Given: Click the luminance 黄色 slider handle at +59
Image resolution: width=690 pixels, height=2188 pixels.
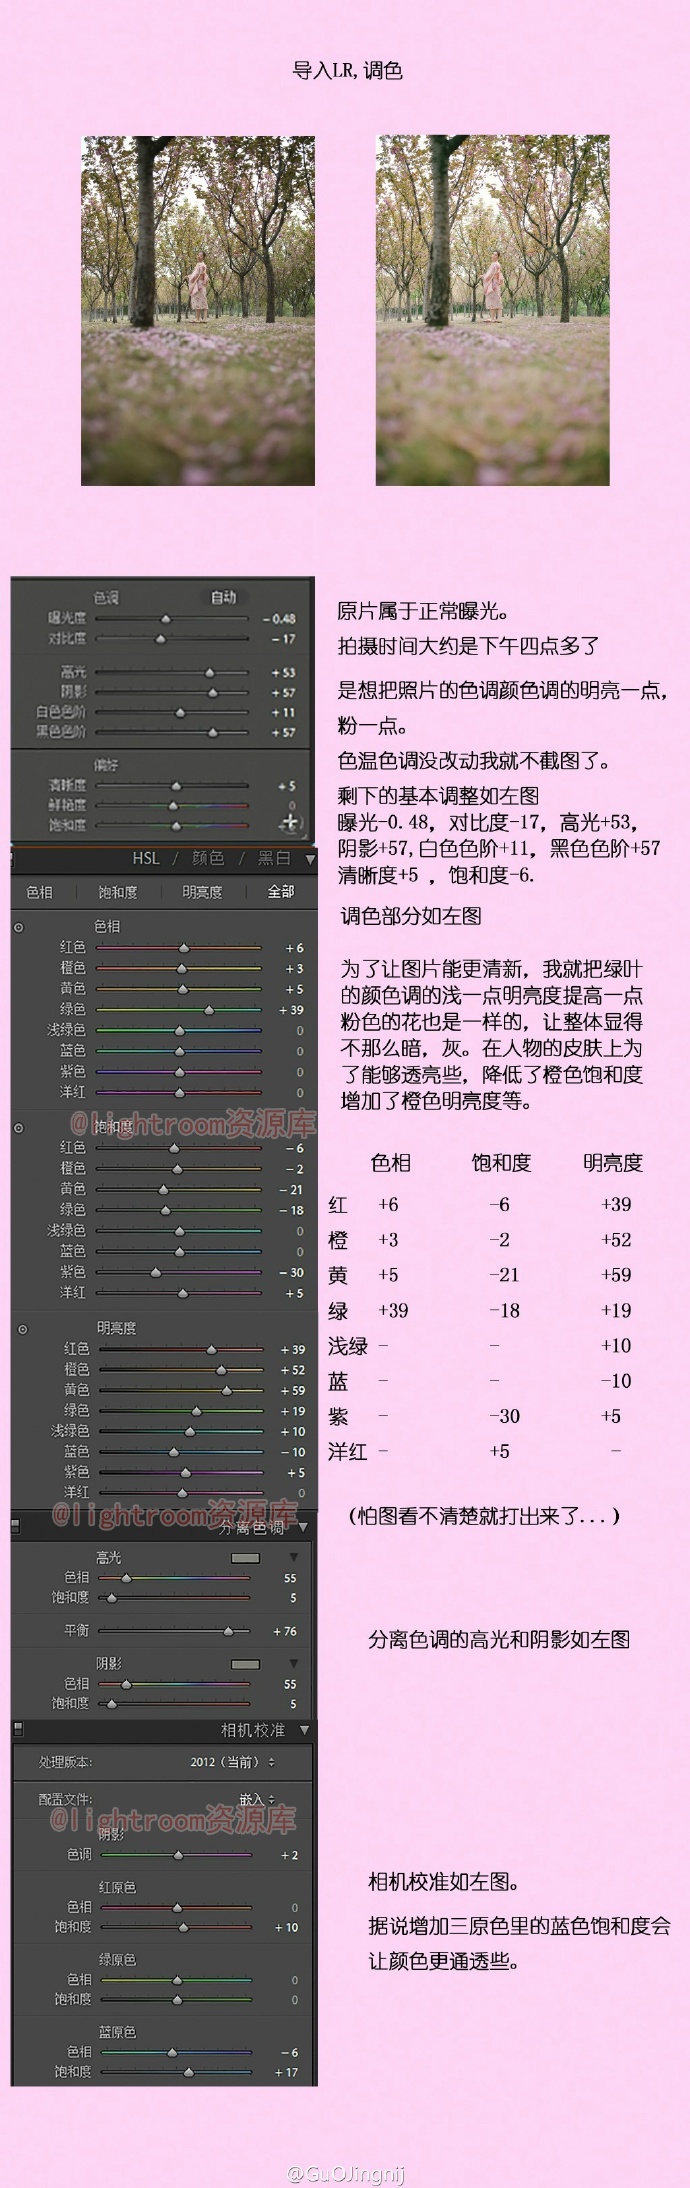Looking at the screenshot, I should (x=226, y=1390).
